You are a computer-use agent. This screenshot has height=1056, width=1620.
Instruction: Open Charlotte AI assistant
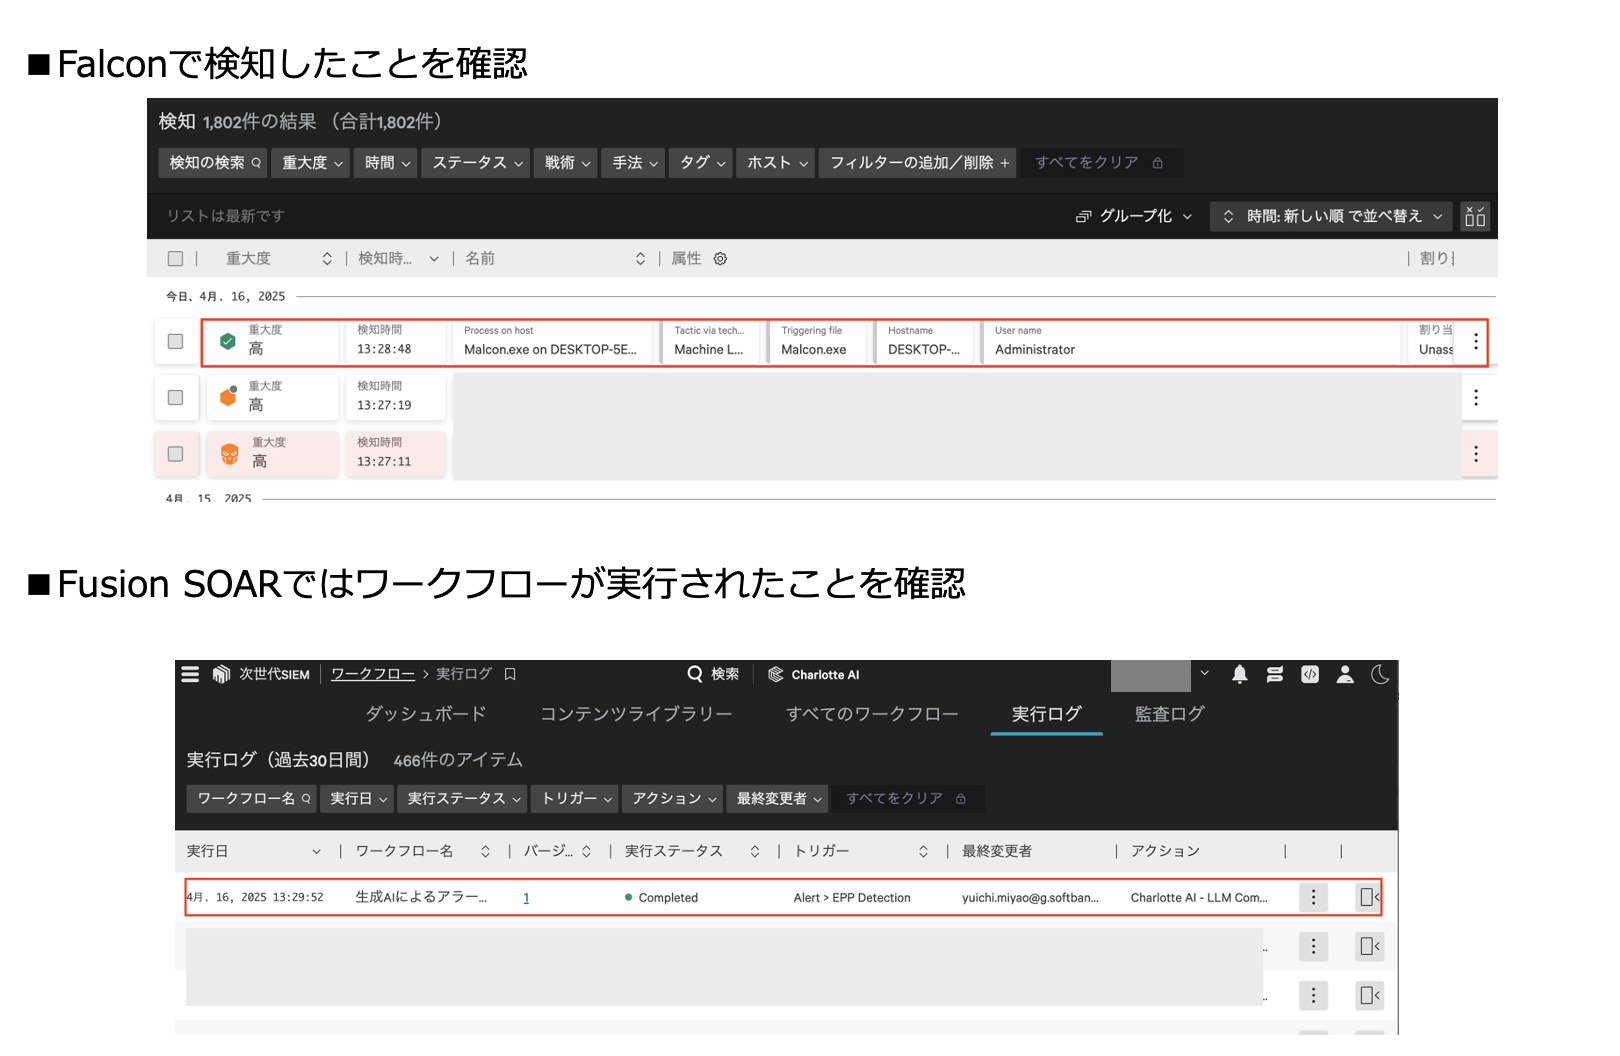click(814, 674)
